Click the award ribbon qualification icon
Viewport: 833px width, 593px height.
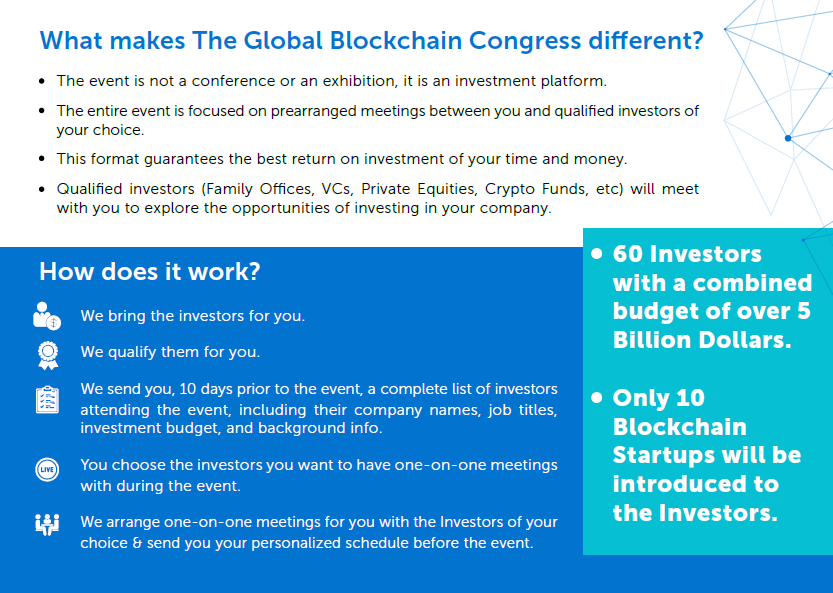click(x=48, y=355)
